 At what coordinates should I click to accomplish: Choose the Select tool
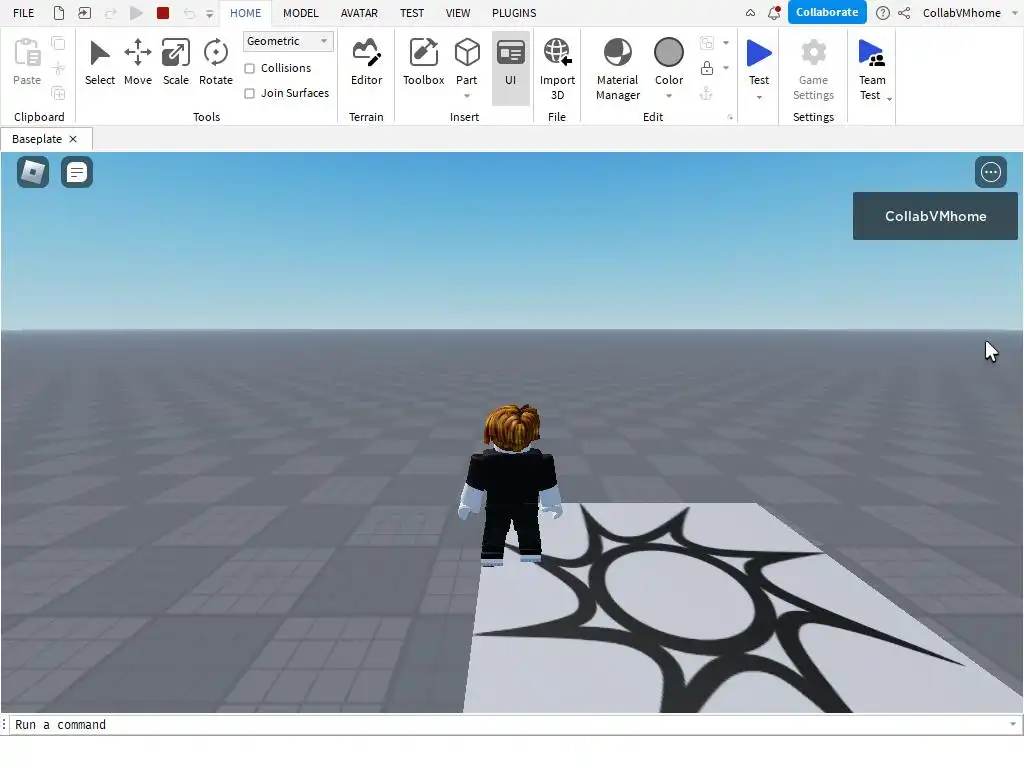(99, 62)
